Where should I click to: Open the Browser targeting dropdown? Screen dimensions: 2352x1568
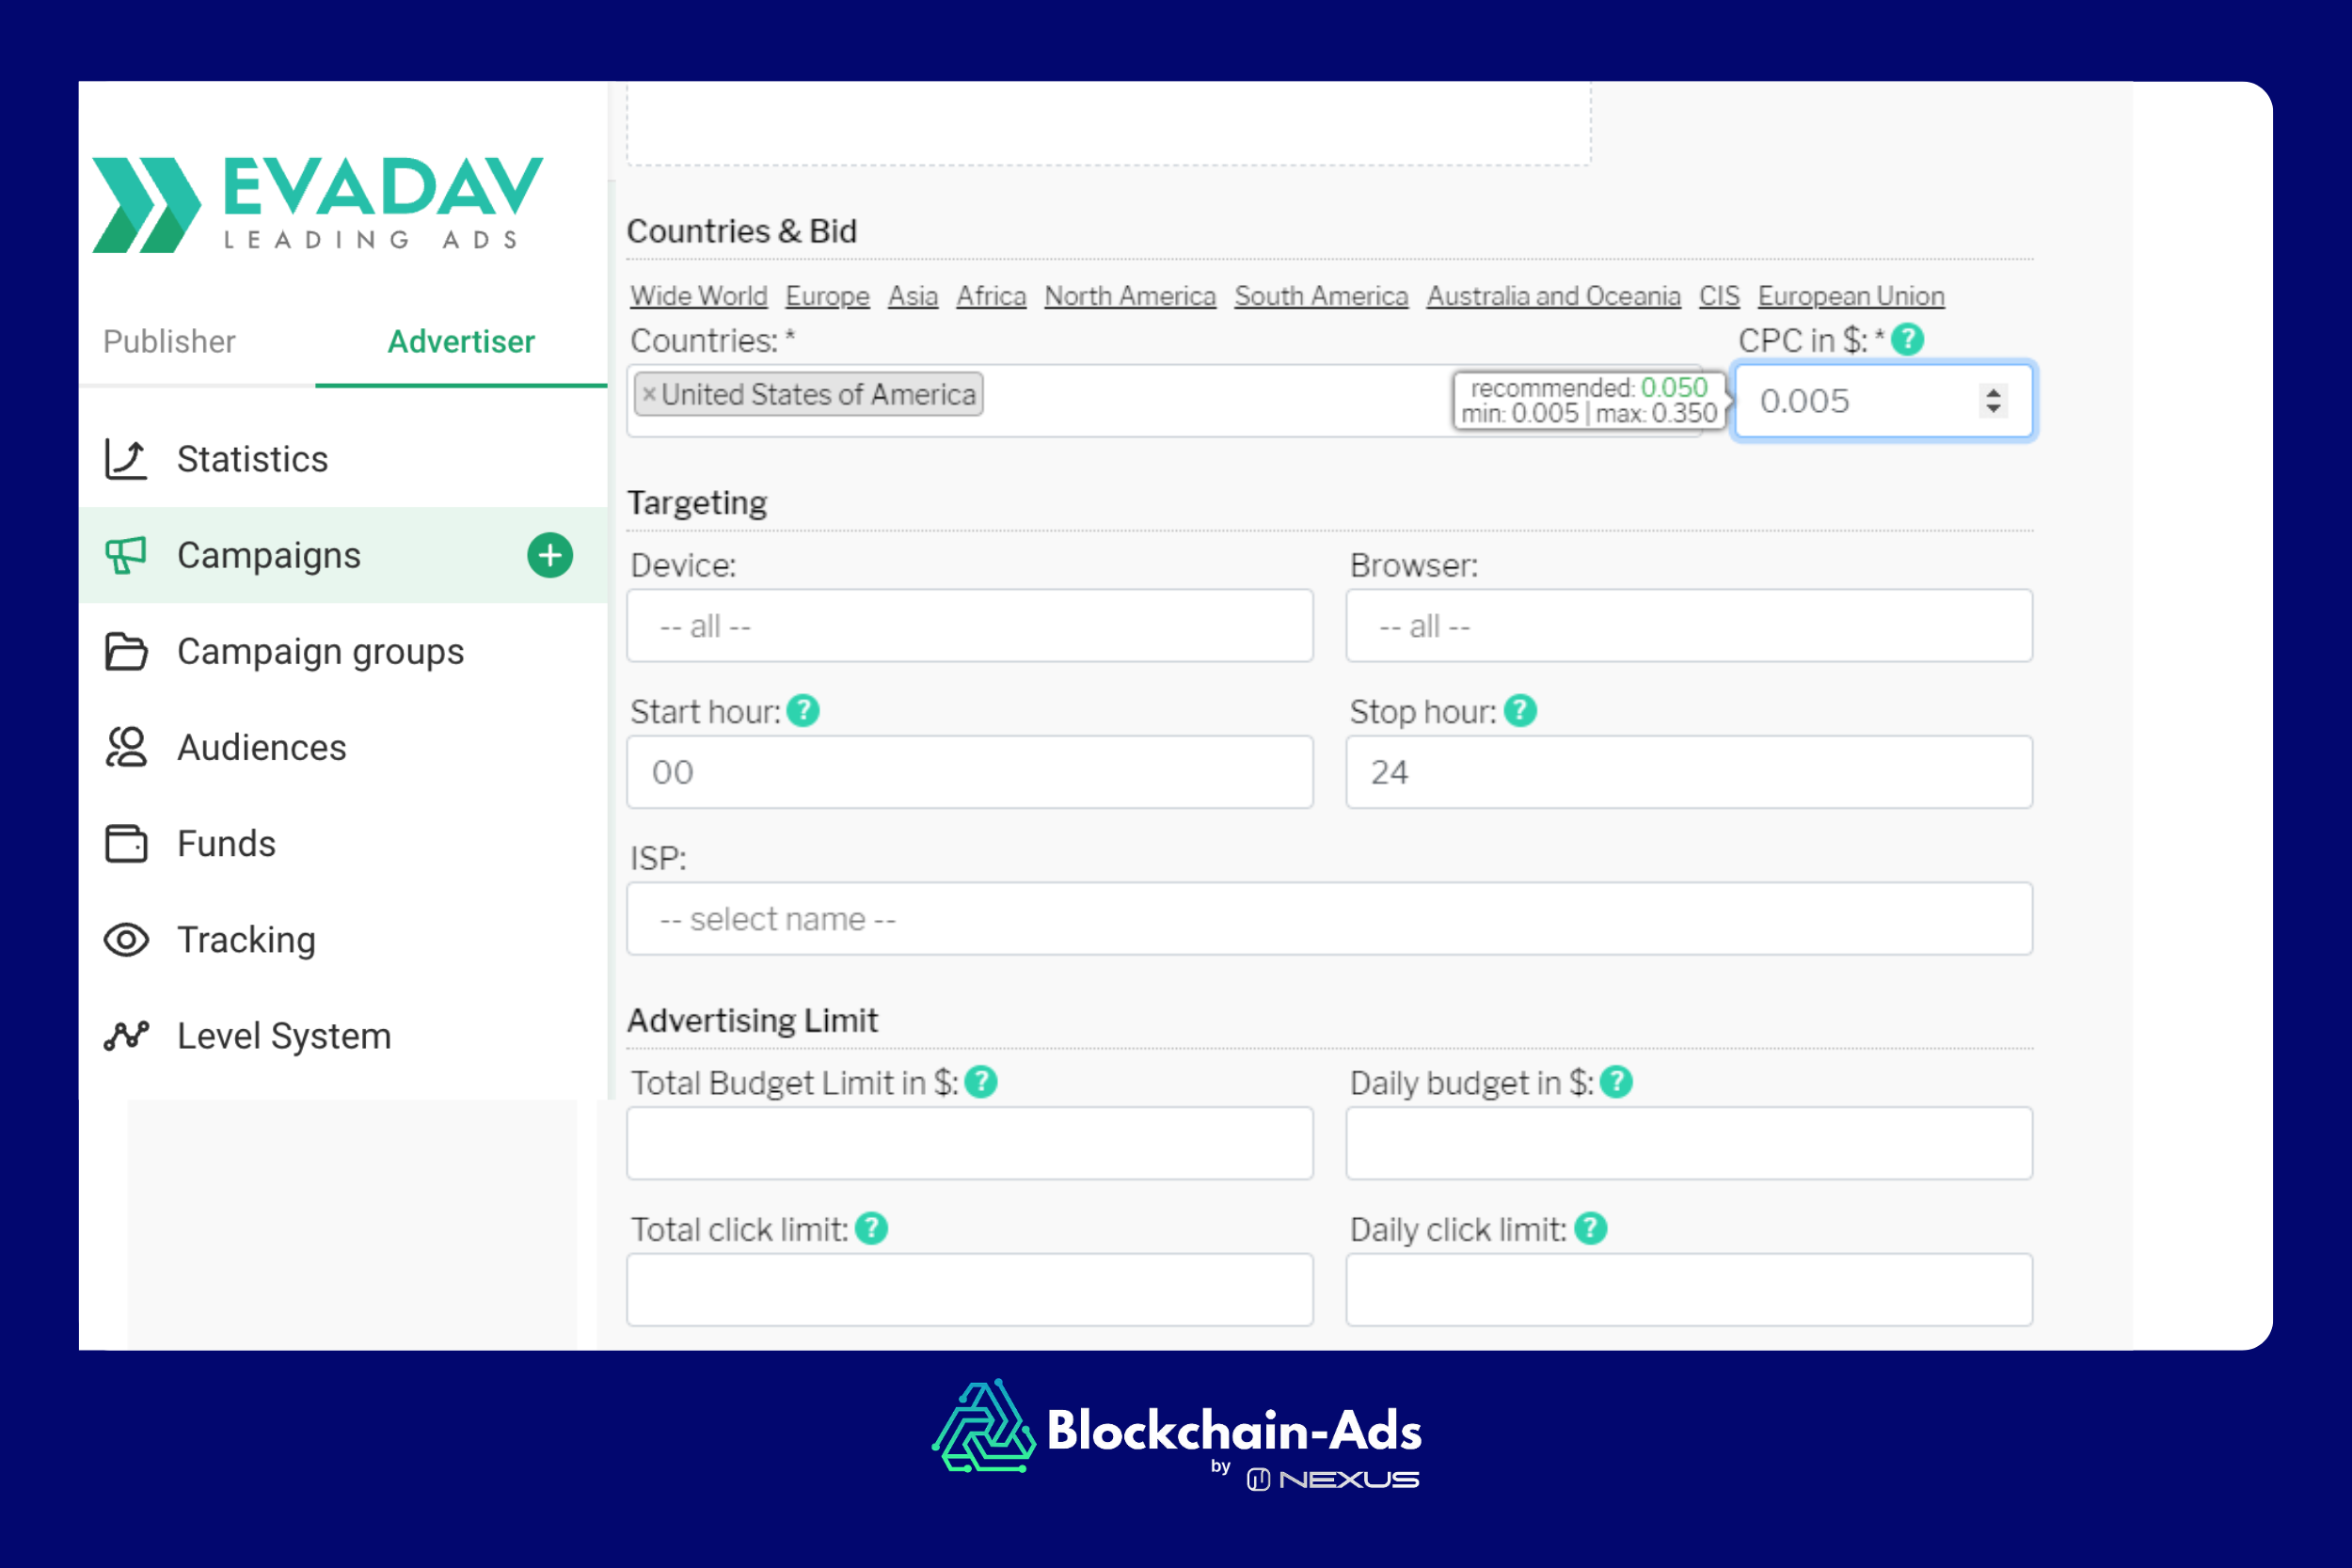tap(1688, 626)
